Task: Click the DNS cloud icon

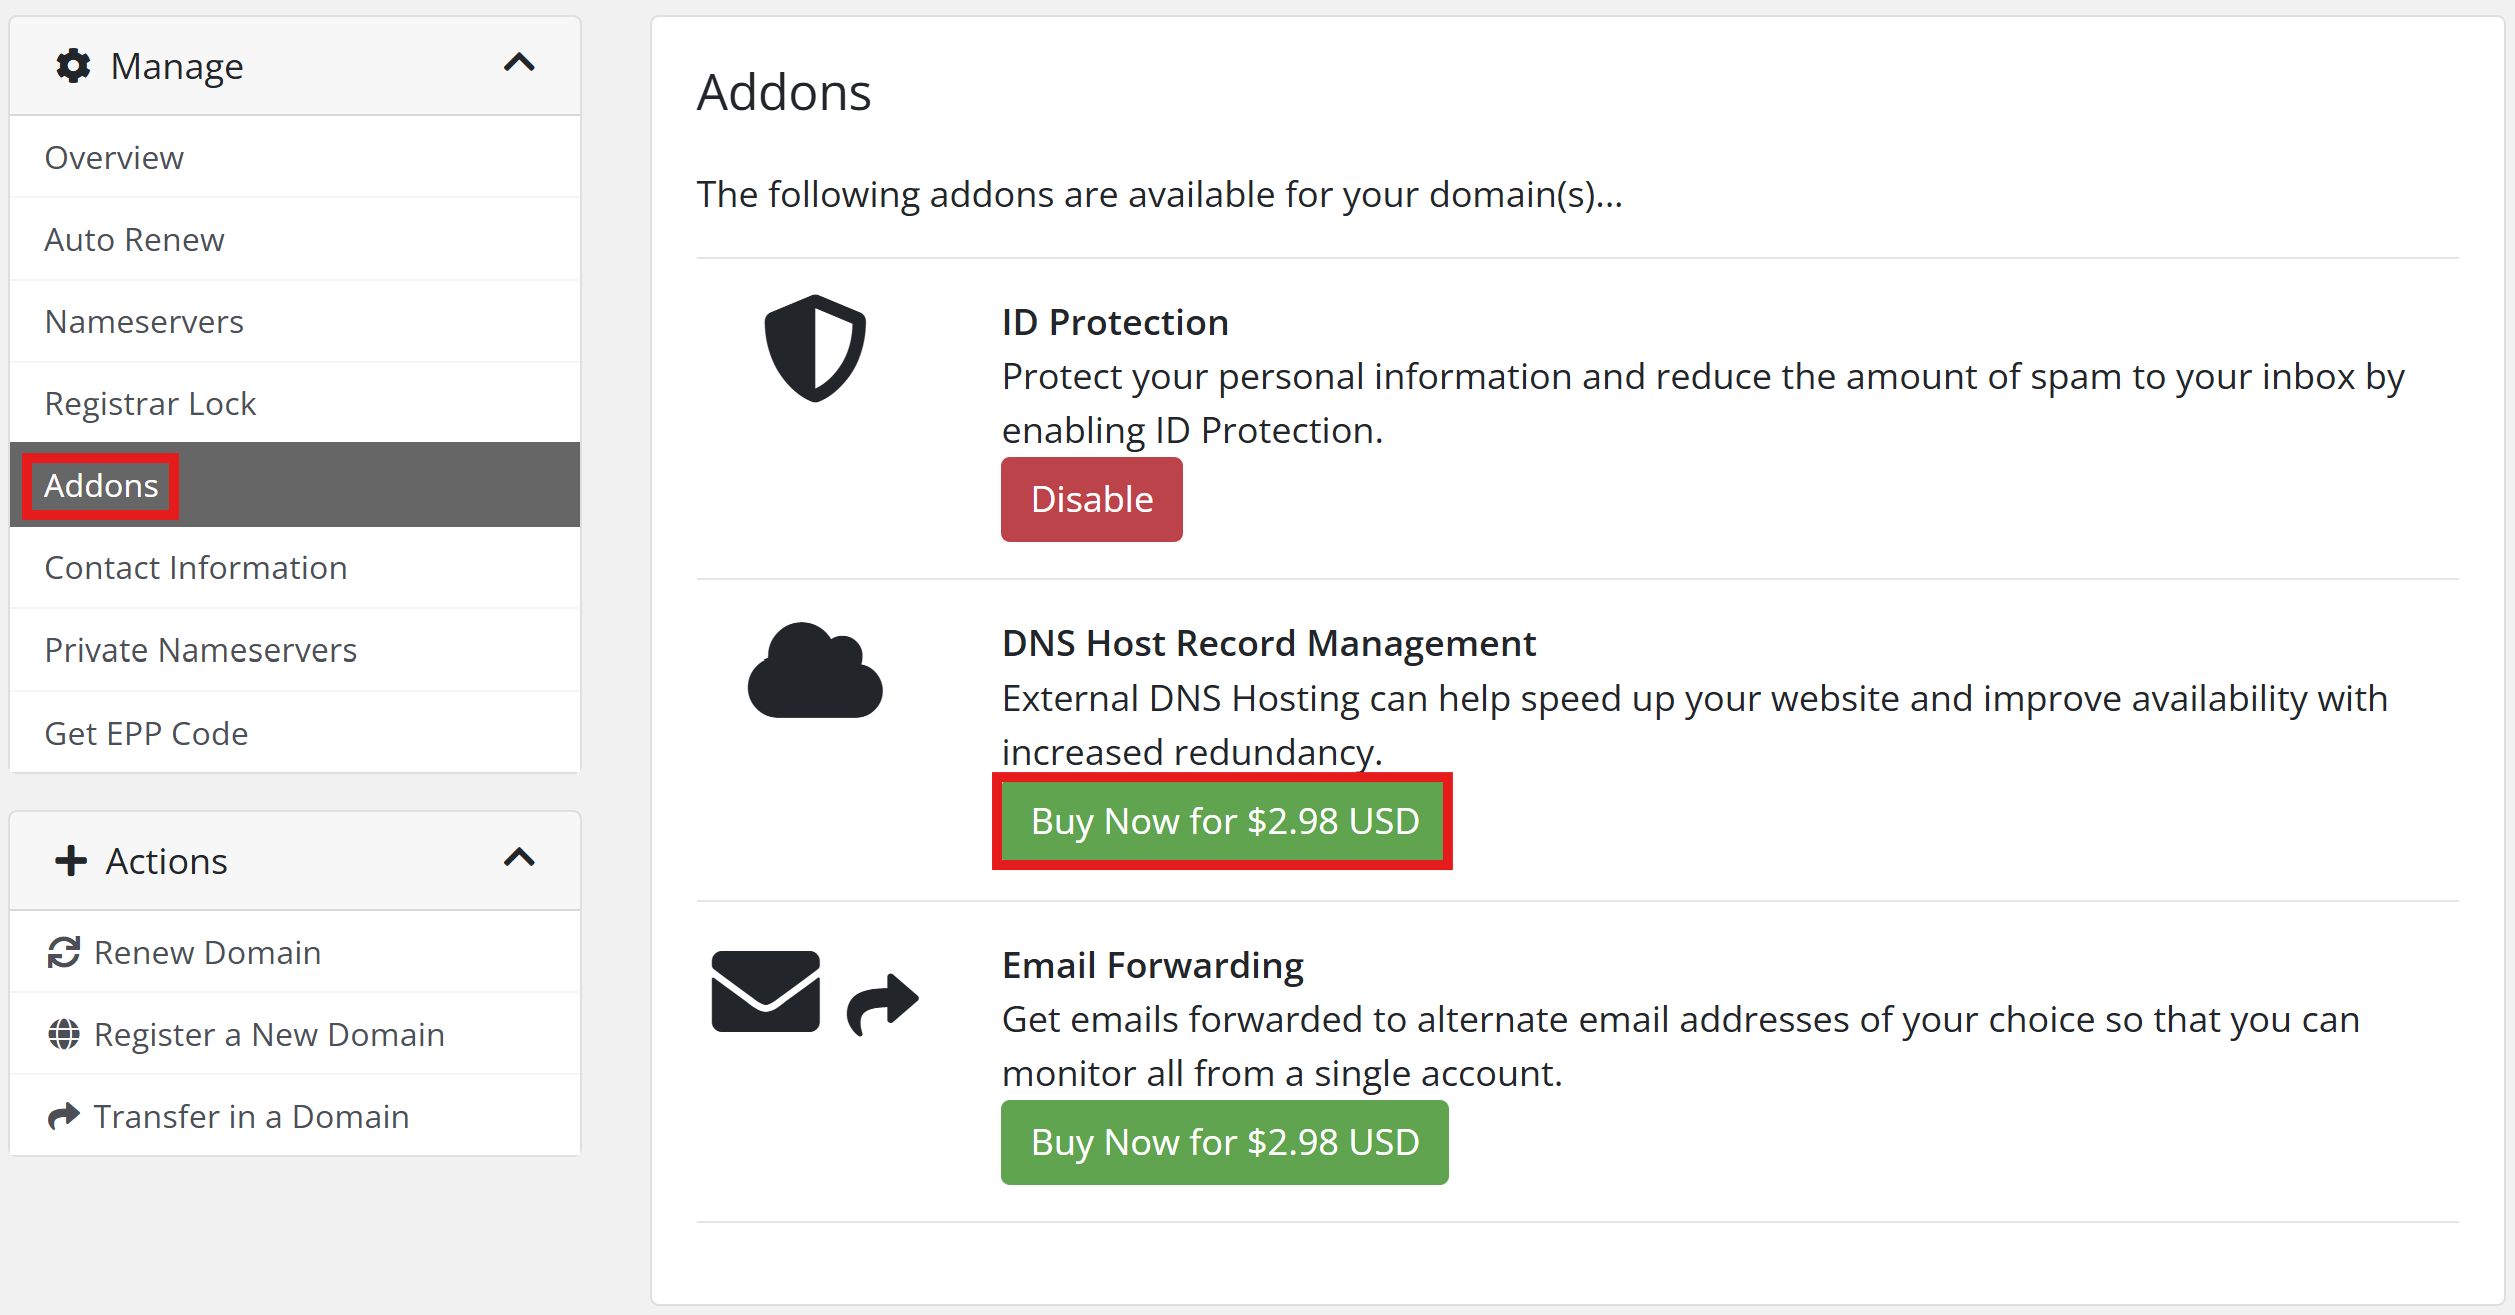Action: click(x=815, y=671)
